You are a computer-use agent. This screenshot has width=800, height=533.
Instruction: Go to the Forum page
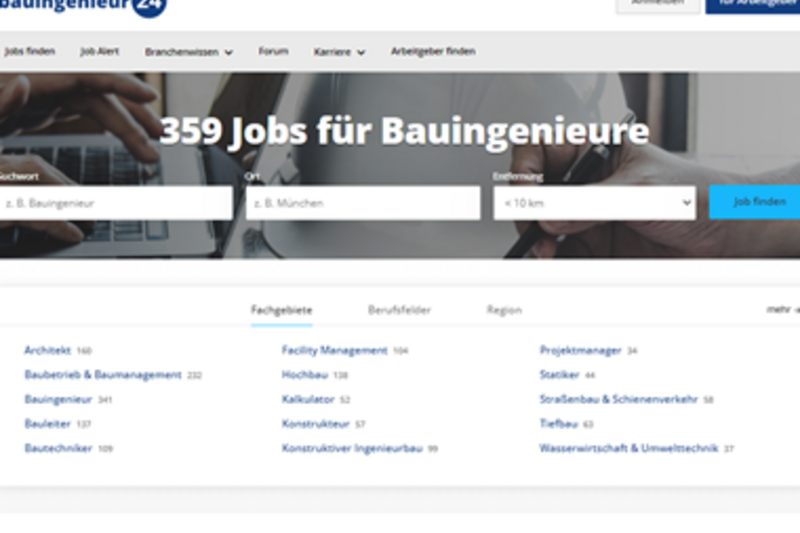point(273,51)
